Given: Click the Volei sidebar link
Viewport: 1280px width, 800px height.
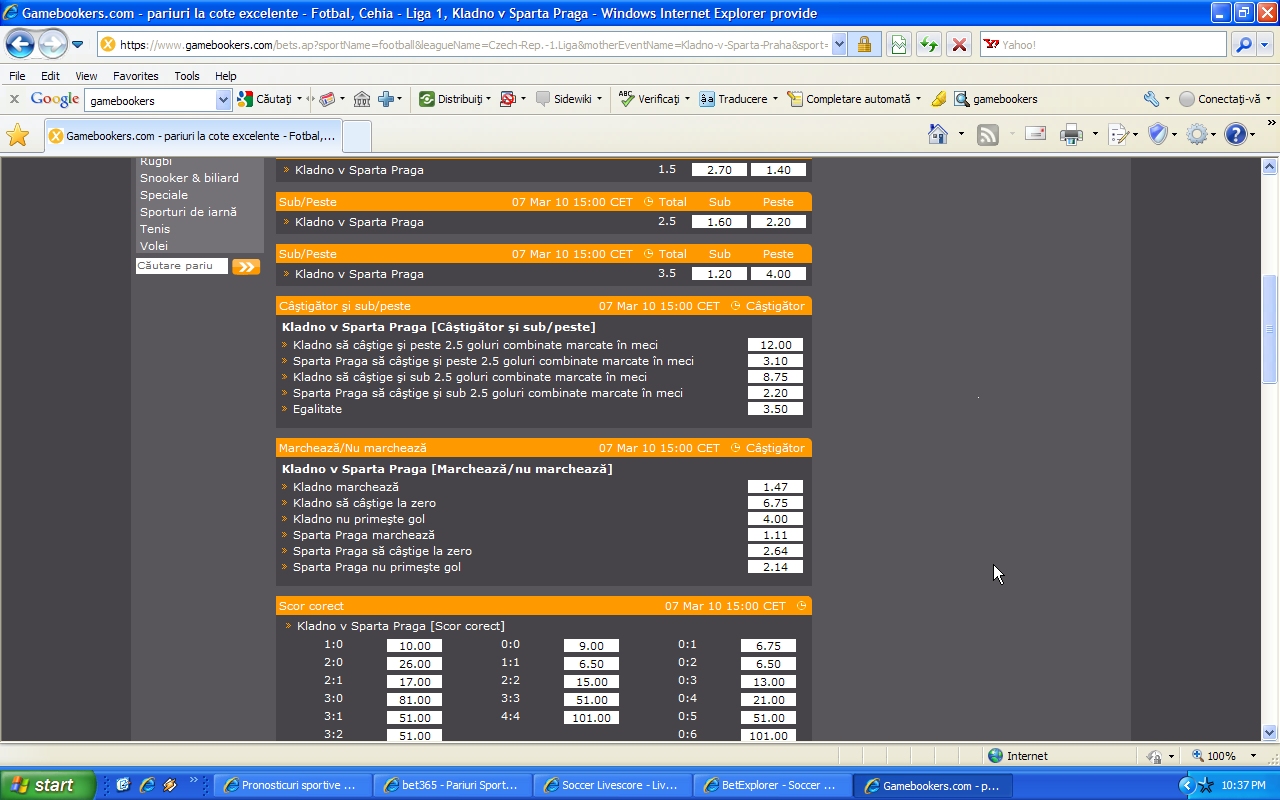Looking at the screenshot, I should (x=154, y=246).
